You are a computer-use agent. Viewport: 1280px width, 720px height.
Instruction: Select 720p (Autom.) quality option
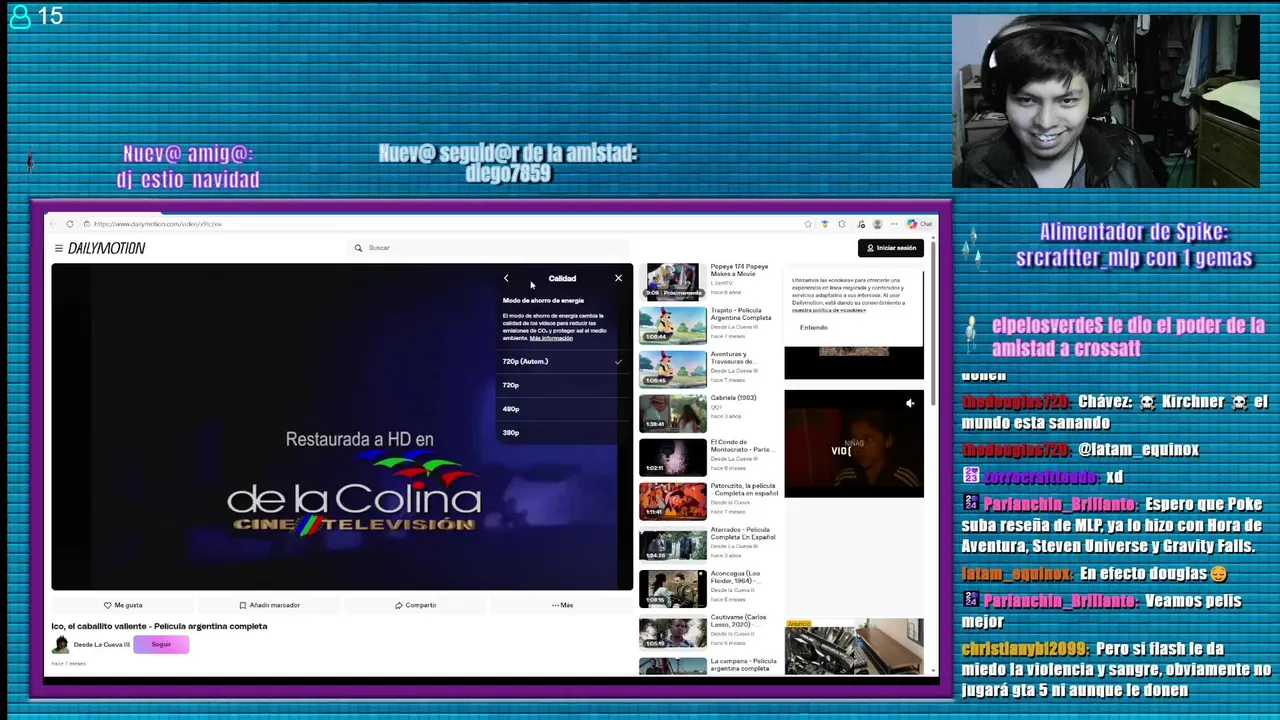tap(562, 361)
